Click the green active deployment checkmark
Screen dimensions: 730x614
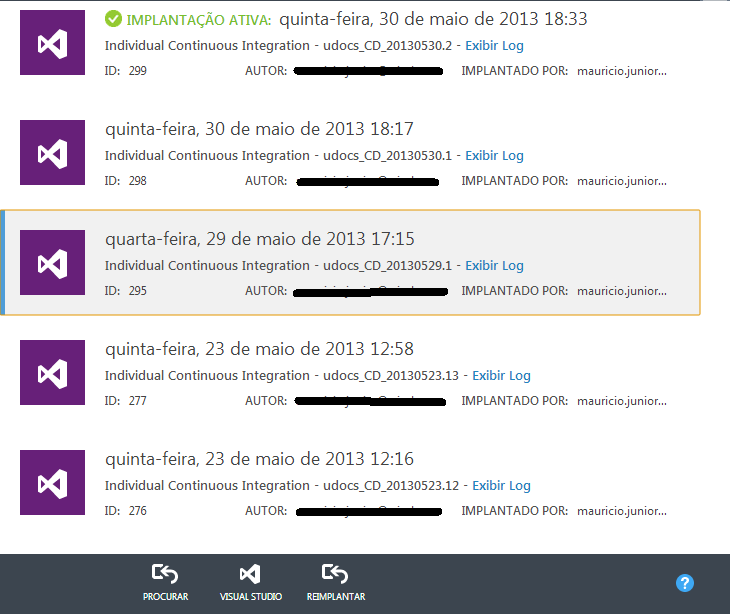pyautogui.click(x=113, y=19)
